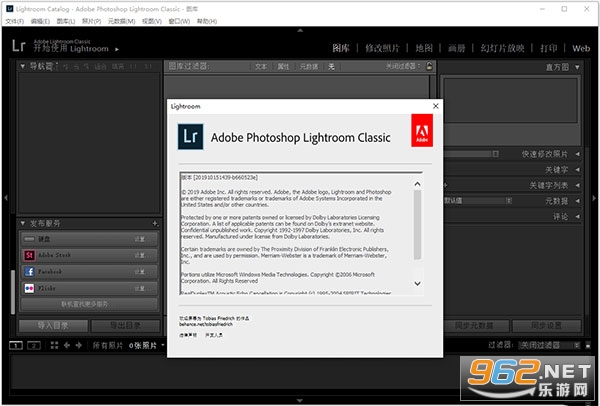Viewport: 600px width, 406px height.
Task: Switch to the Web module
Action: coord(581,49)
